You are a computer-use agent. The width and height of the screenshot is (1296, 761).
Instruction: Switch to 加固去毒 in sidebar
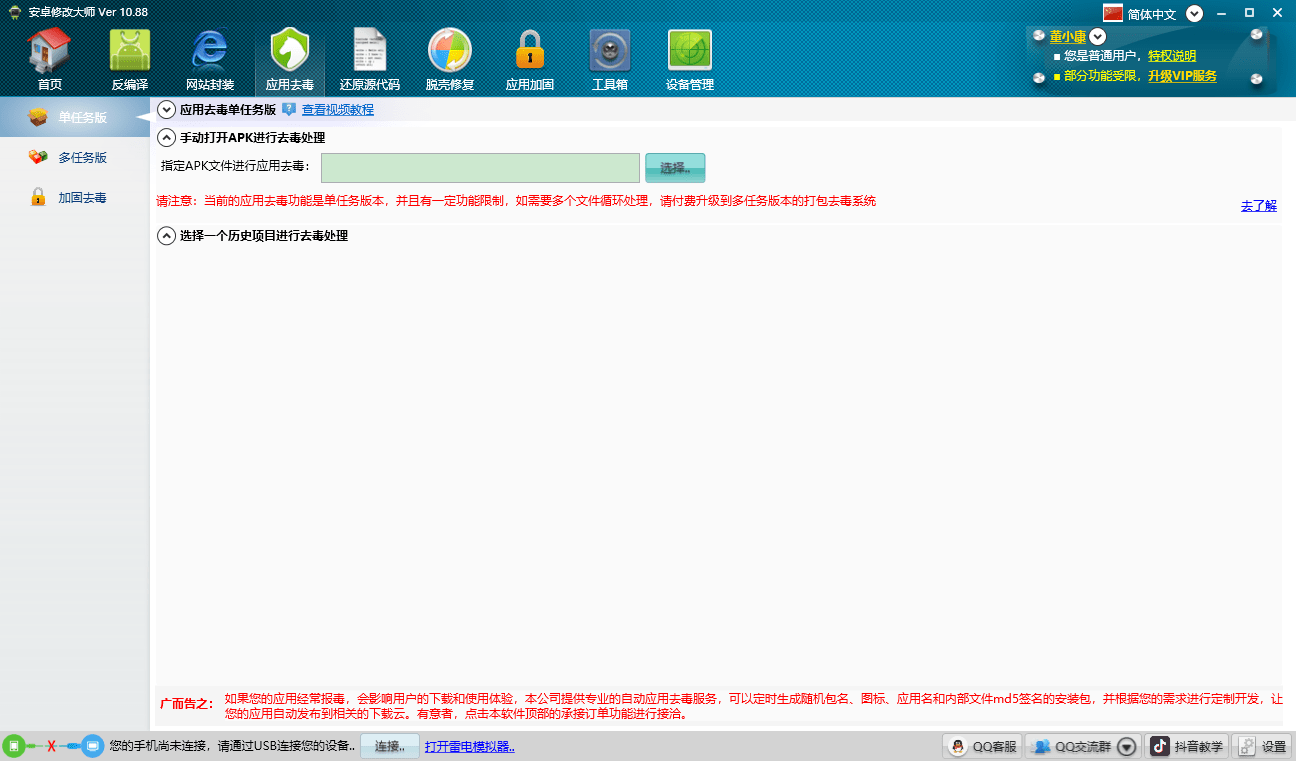coord(82,197)
